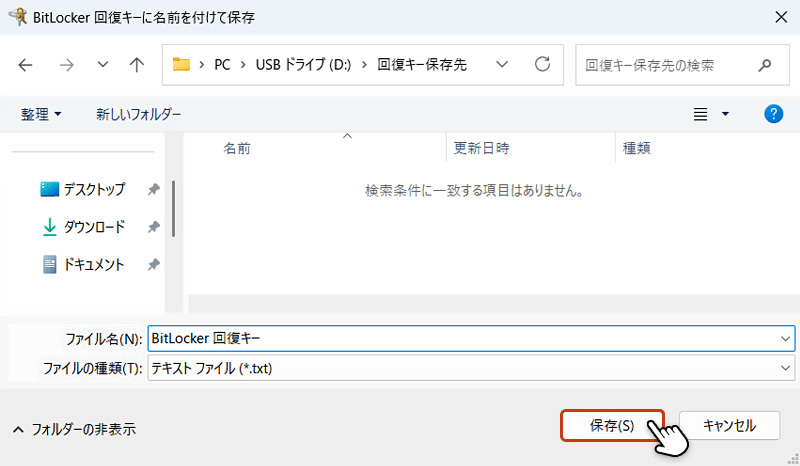Click the search magnifier icon
The height and width of the screenshot is (466, 800).
[x=764, y=65]
